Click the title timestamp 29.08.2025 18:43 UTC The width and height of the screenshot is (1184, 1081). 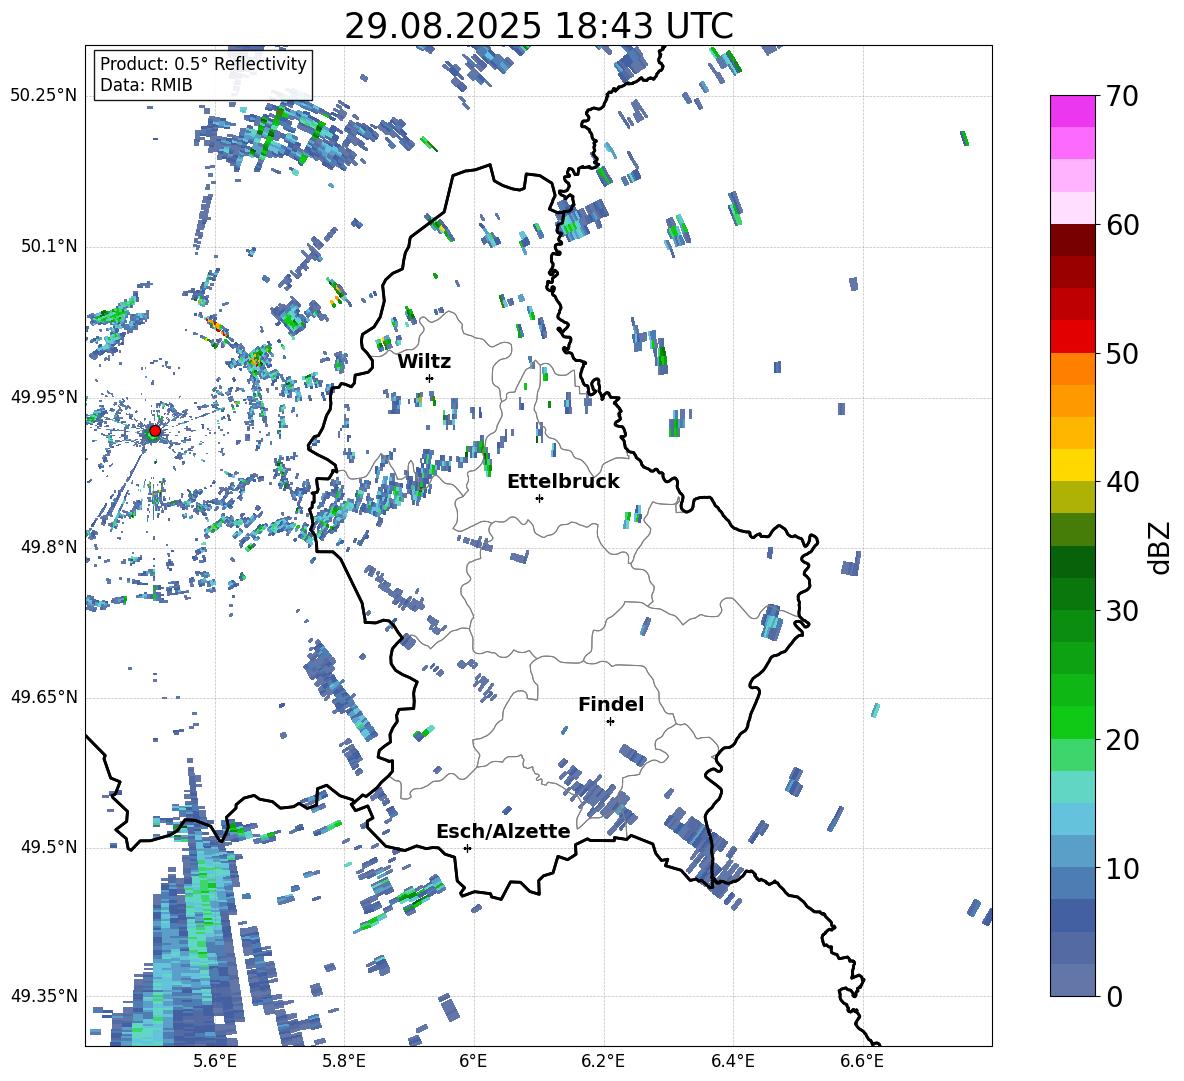click(x=539, y=26)
